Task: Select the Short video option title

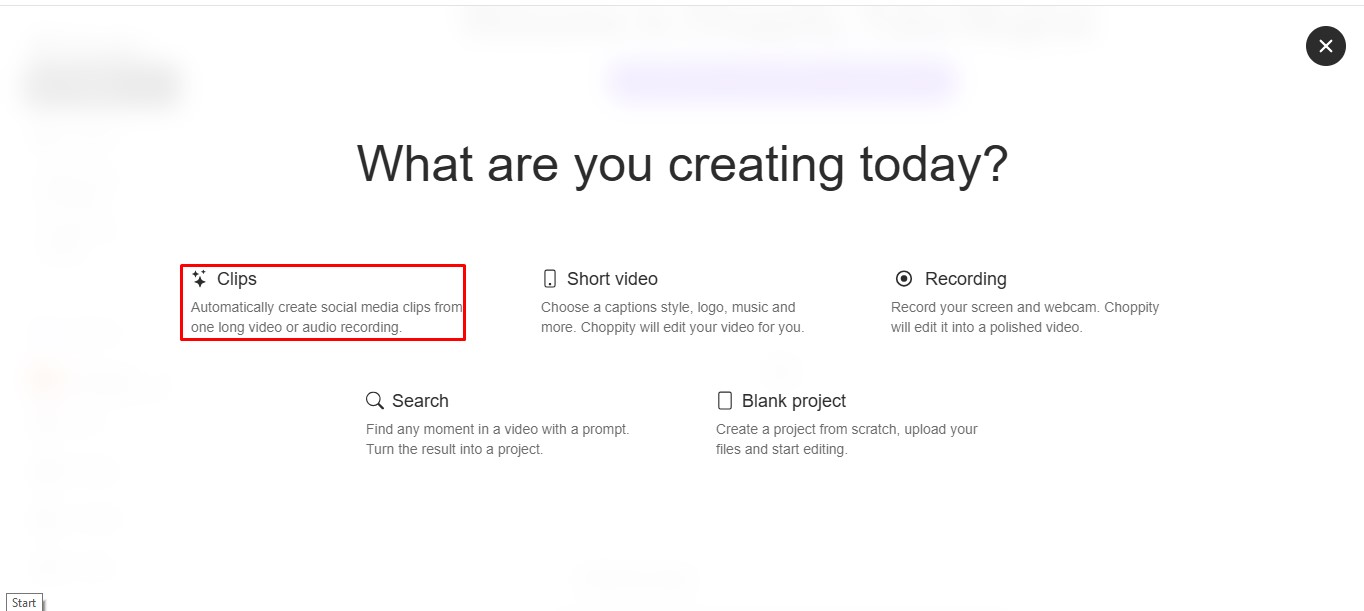Action: tap(612, 279)
